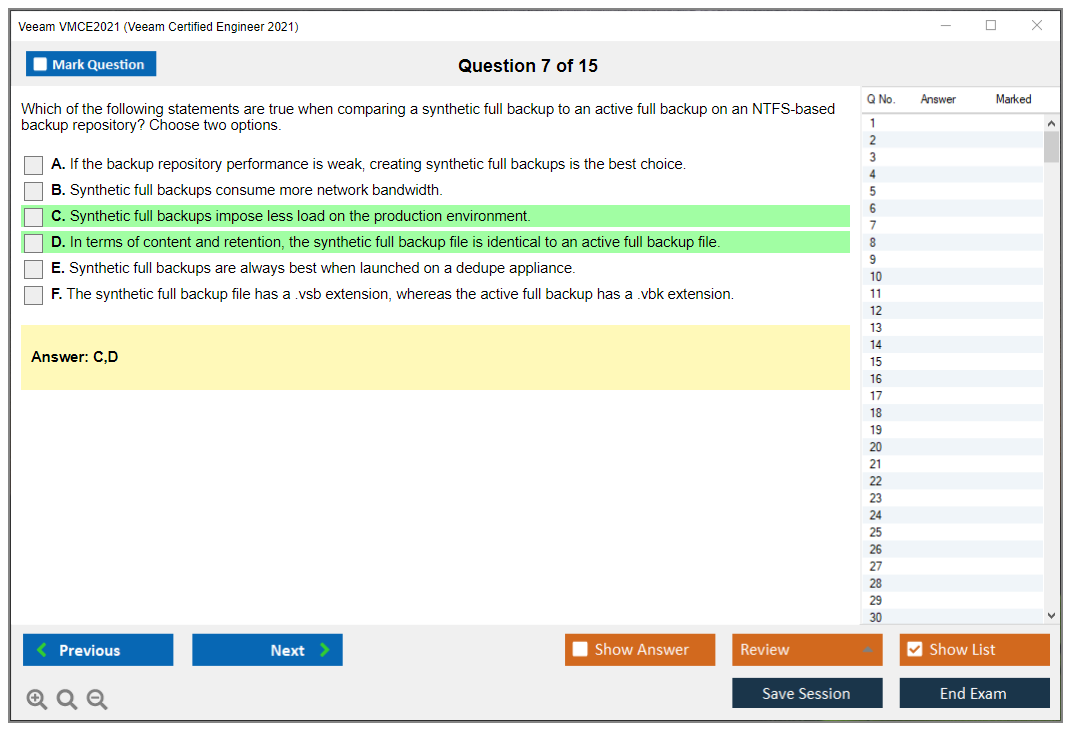
Task: Select option A checkbox about repository performance
Action: pos(34,165)
